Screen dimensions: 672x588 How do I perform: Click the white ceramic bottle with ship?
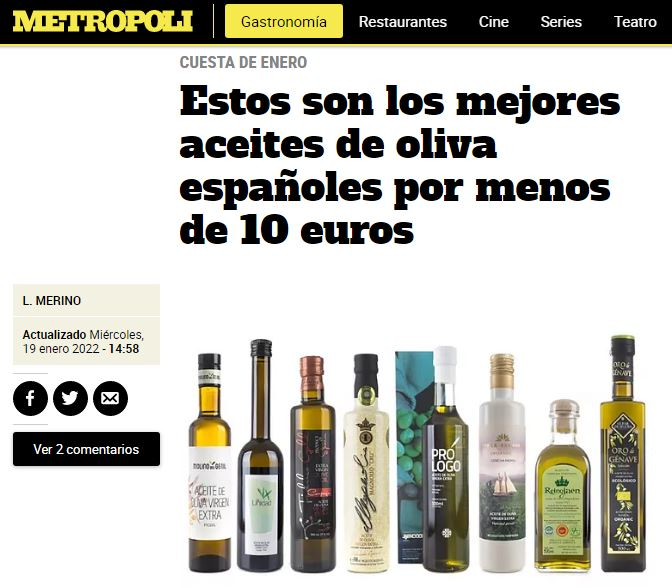tap(501, 463)
